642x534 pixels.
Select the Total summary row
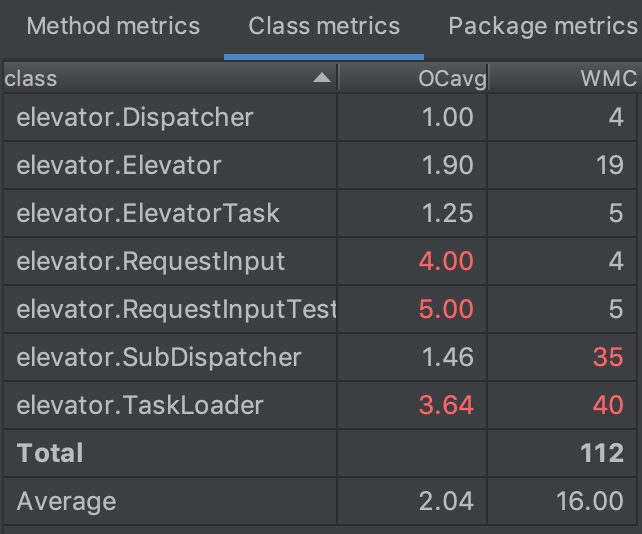pyautogui.click(x=50, y=453)
